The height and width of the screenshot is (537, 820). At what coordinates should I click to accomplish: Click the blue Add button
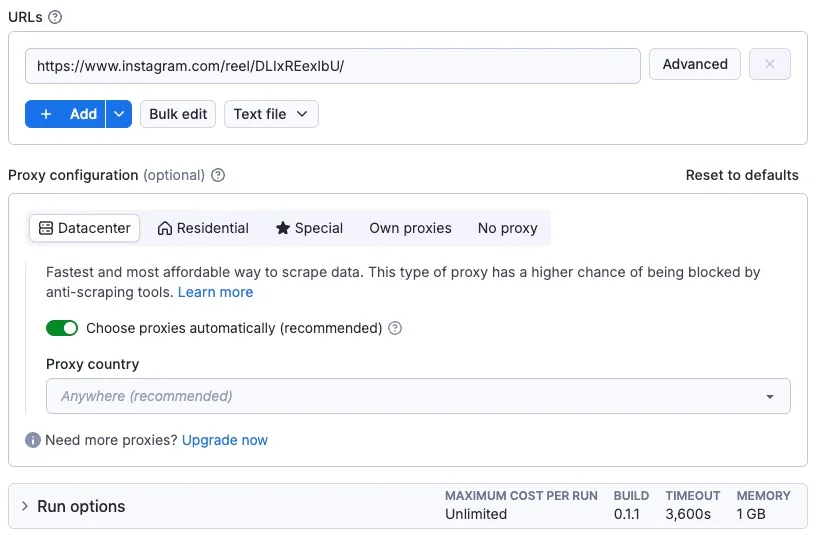65,114
